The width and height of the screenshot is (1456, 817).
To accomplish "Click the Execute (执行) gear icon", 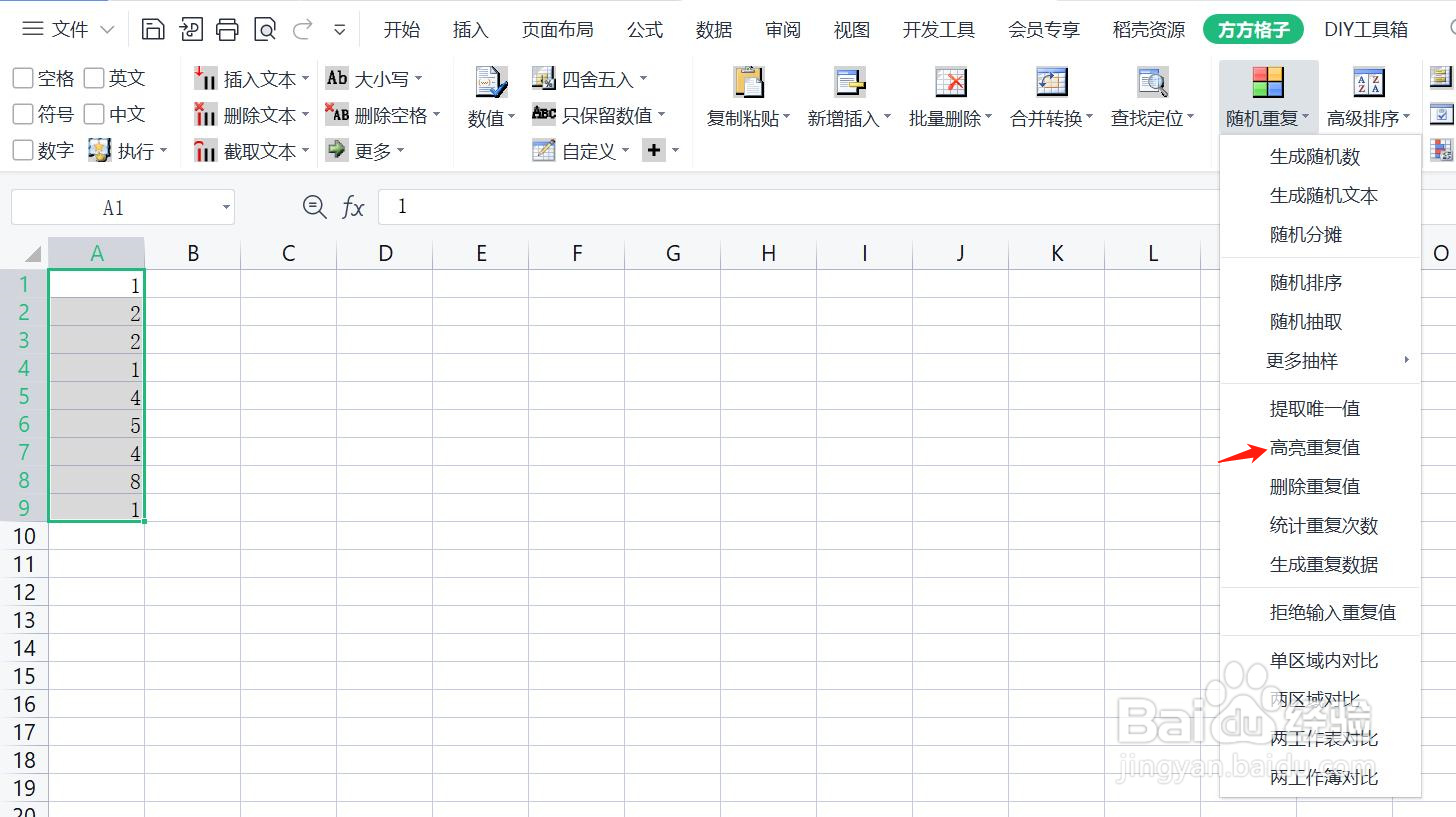I will pos(99,151).
